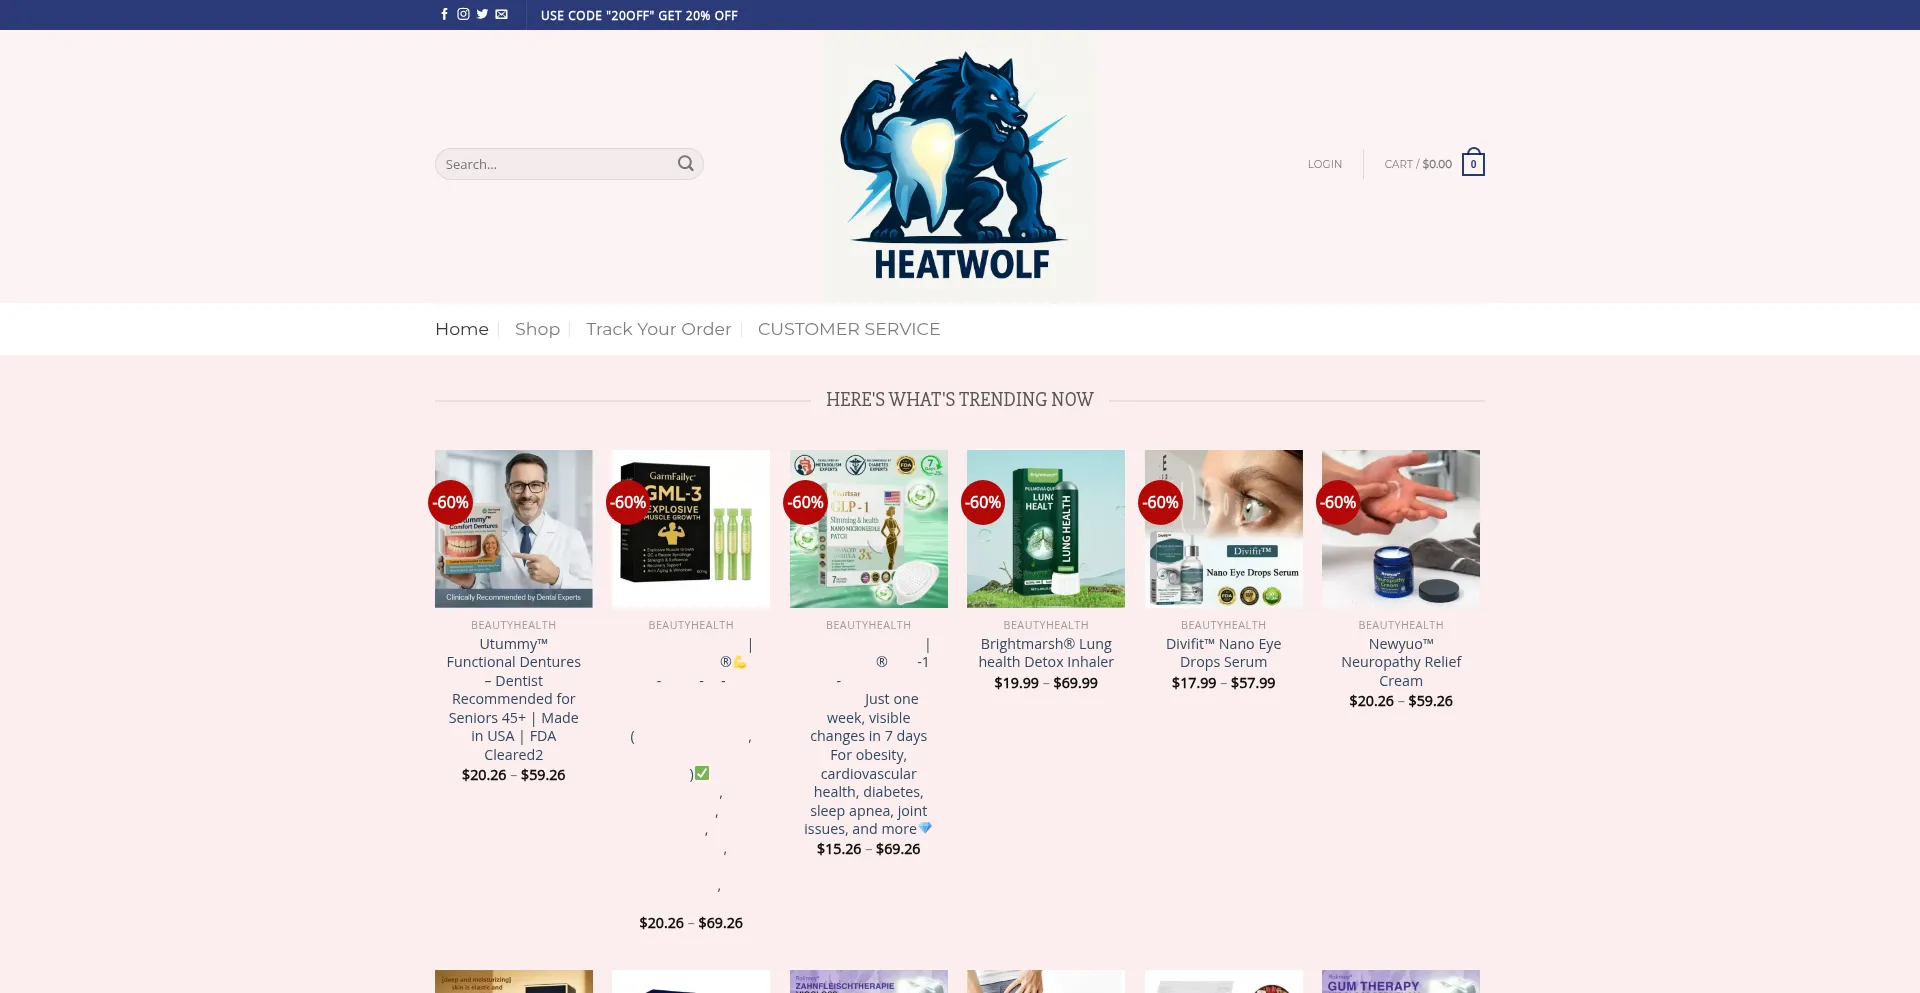This screenshot has width=1920, height=993.
Task: Open the shopping cart bag icon
Action: tap(1472, 164)
